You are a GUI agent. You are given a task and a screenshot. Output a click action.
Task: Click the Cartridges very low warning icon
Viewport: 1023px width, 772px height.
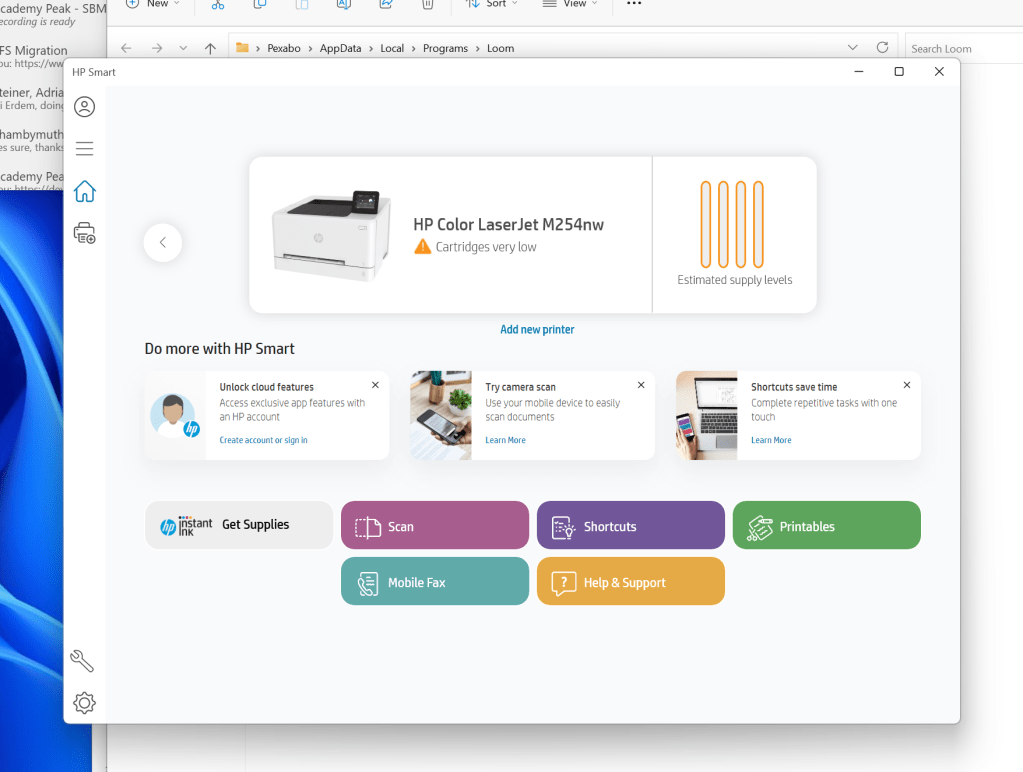coord(423,247)
